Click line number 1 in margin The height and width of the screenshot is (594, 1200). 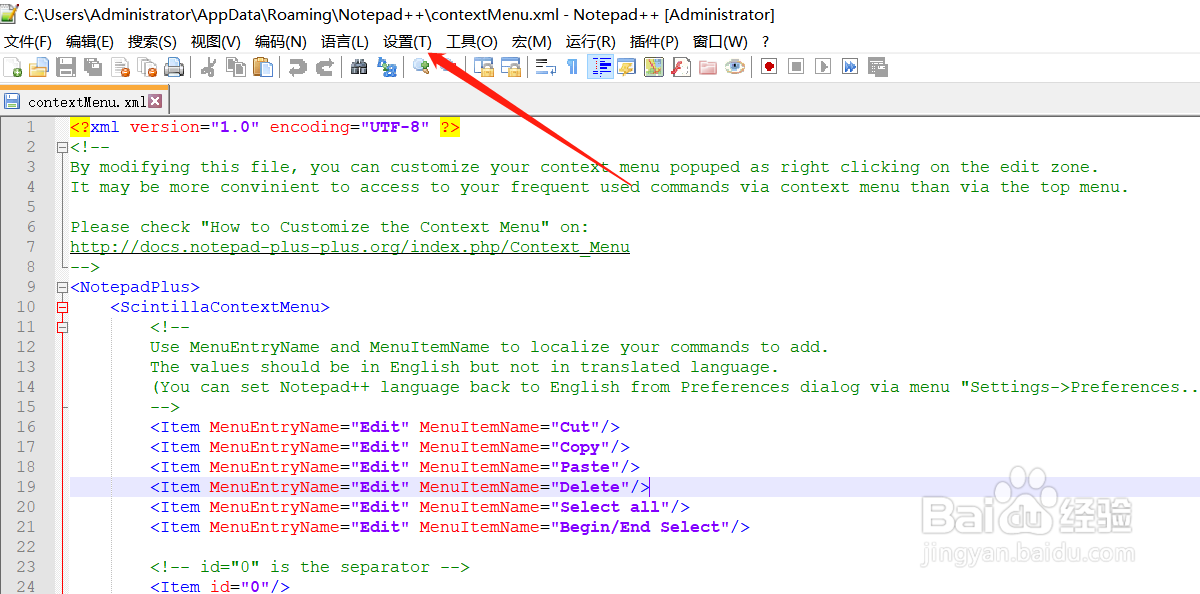point(30,127)
